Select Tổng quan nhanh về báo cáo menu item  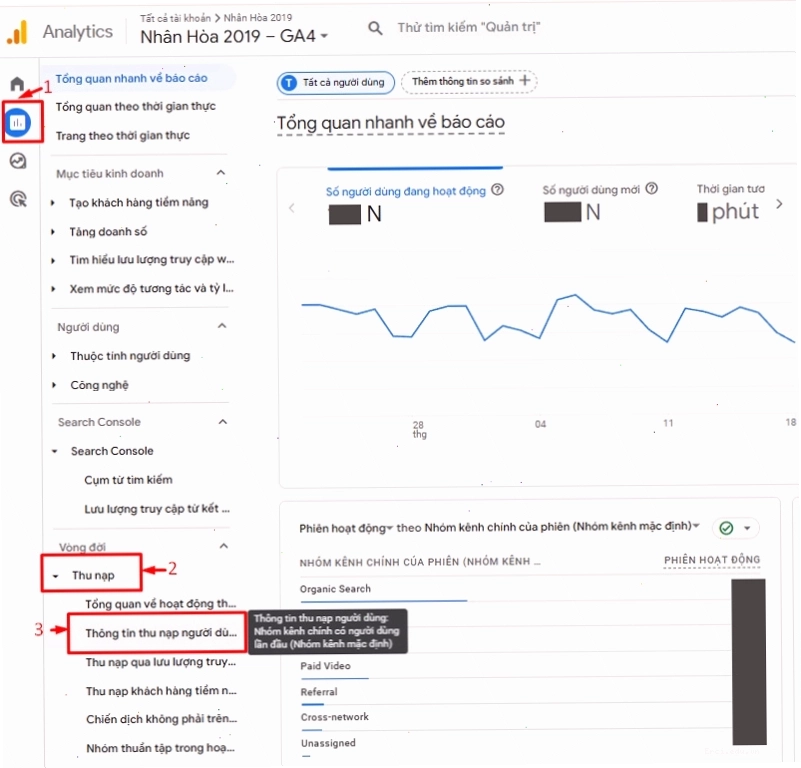click(x=131, y=78)
